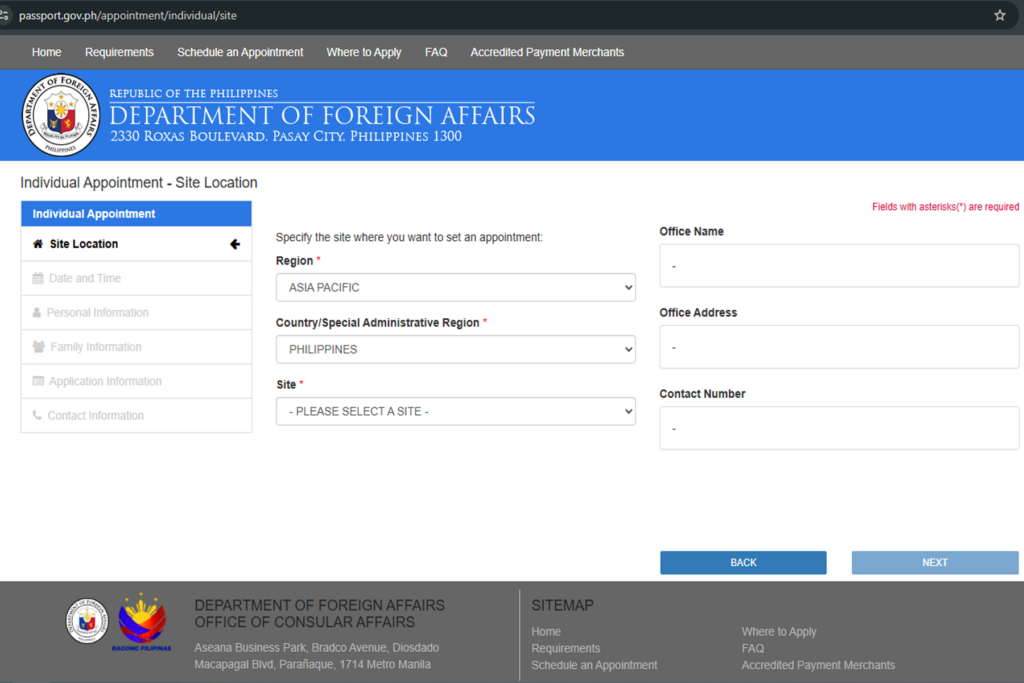Click the Bagong Pilipinas logo in footer

tap(142, 622)
